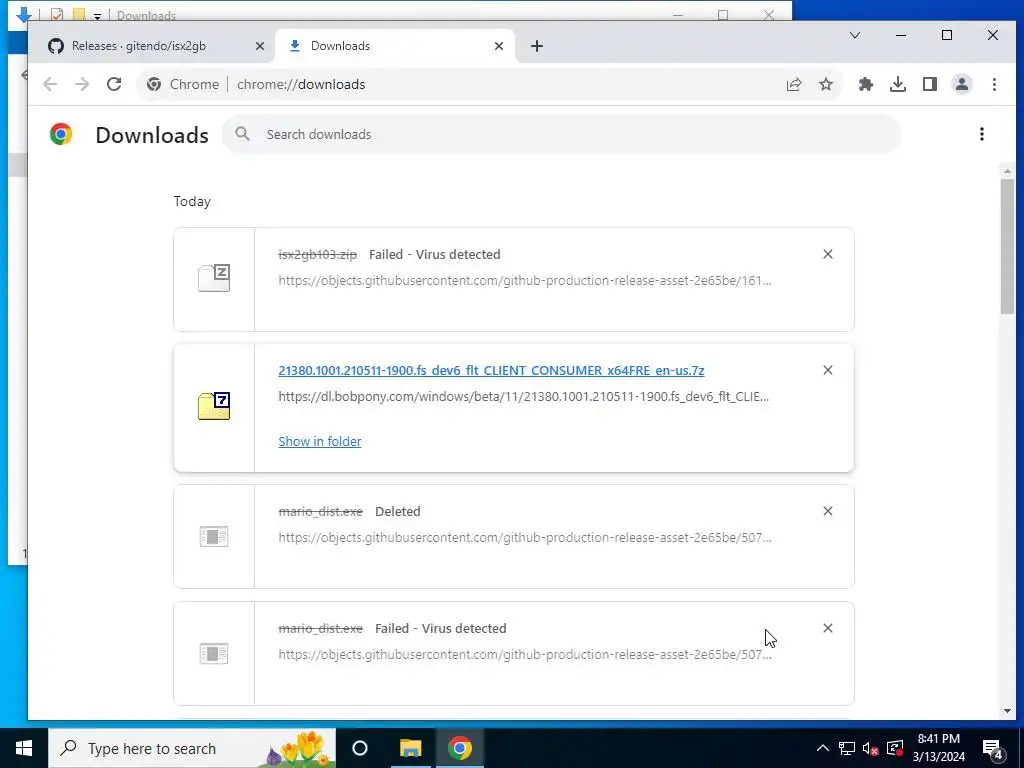Screen dimensions: 1024x768
Task: Click the isx2gb103.zip archive file icon
Action: click(x=214, y=278)
